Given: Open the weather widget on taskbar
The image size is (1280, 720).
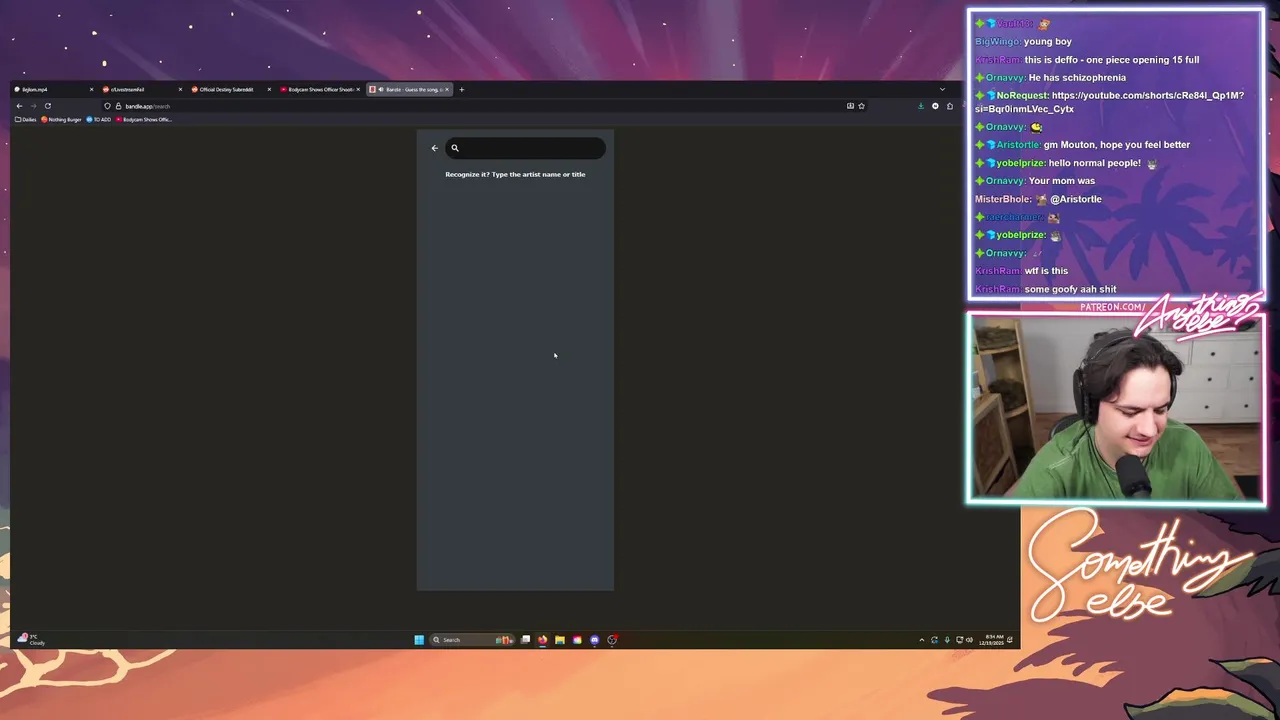Looking at the screenshot, I should coord(31,640).
